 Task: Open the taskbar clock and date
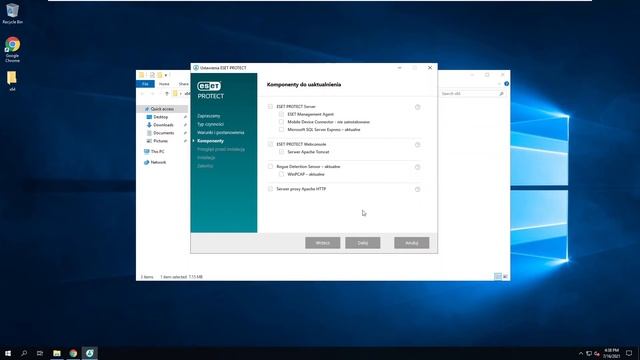(x=611, y=353)
